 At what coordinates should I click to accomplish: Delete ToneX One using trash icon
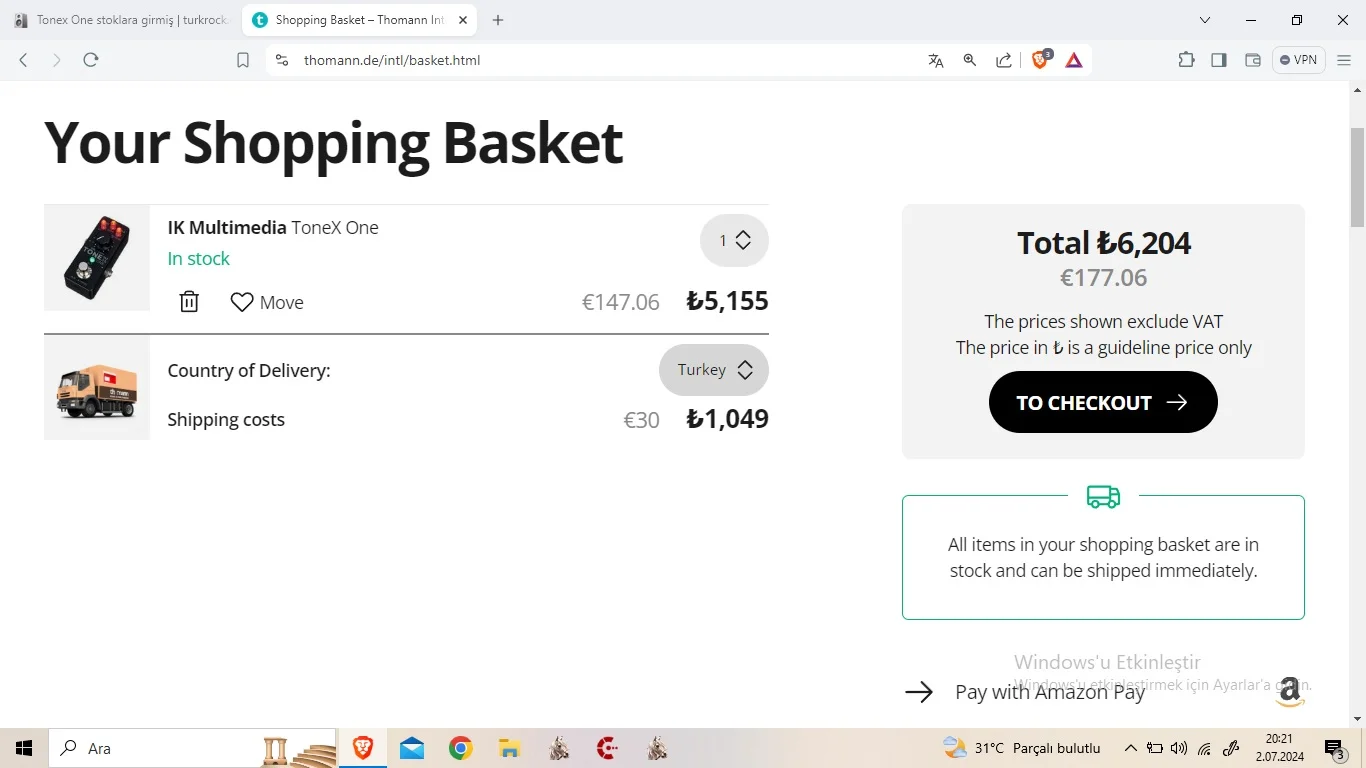pos(189,302)
